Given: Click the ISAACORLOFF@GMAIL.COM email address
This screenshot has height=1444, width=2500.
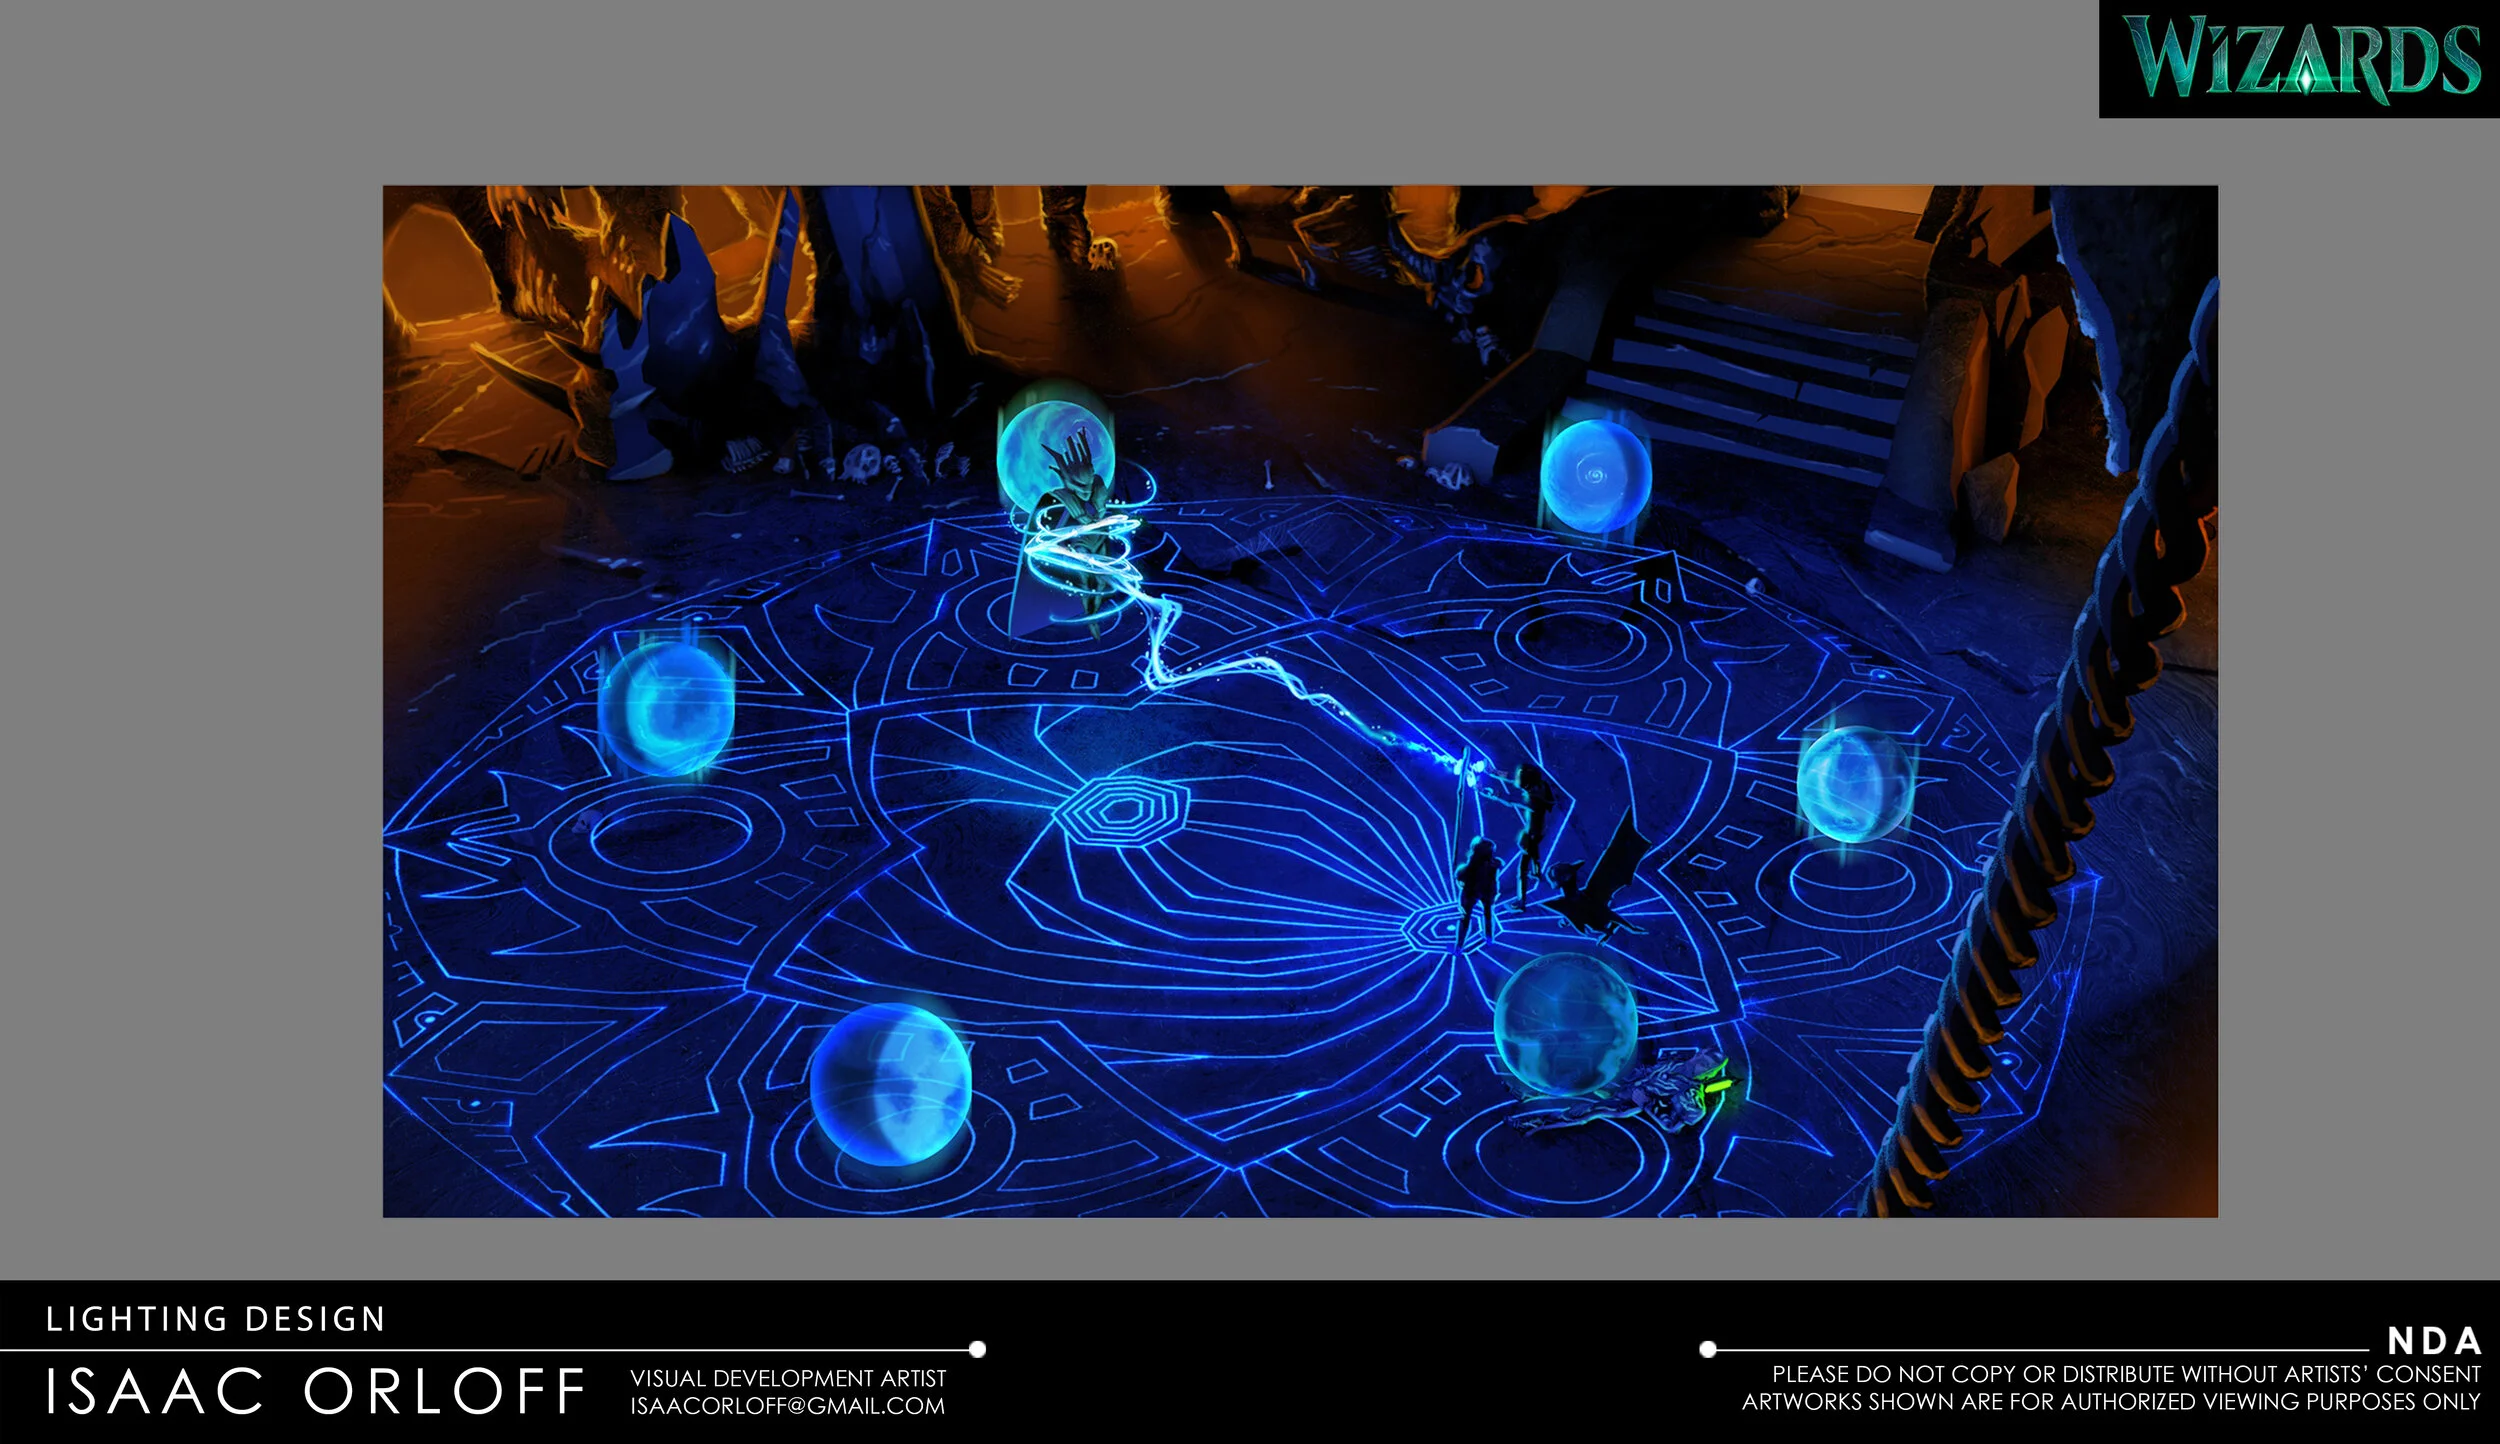Looking at the screenshot, I should [x=788, y=1406].
